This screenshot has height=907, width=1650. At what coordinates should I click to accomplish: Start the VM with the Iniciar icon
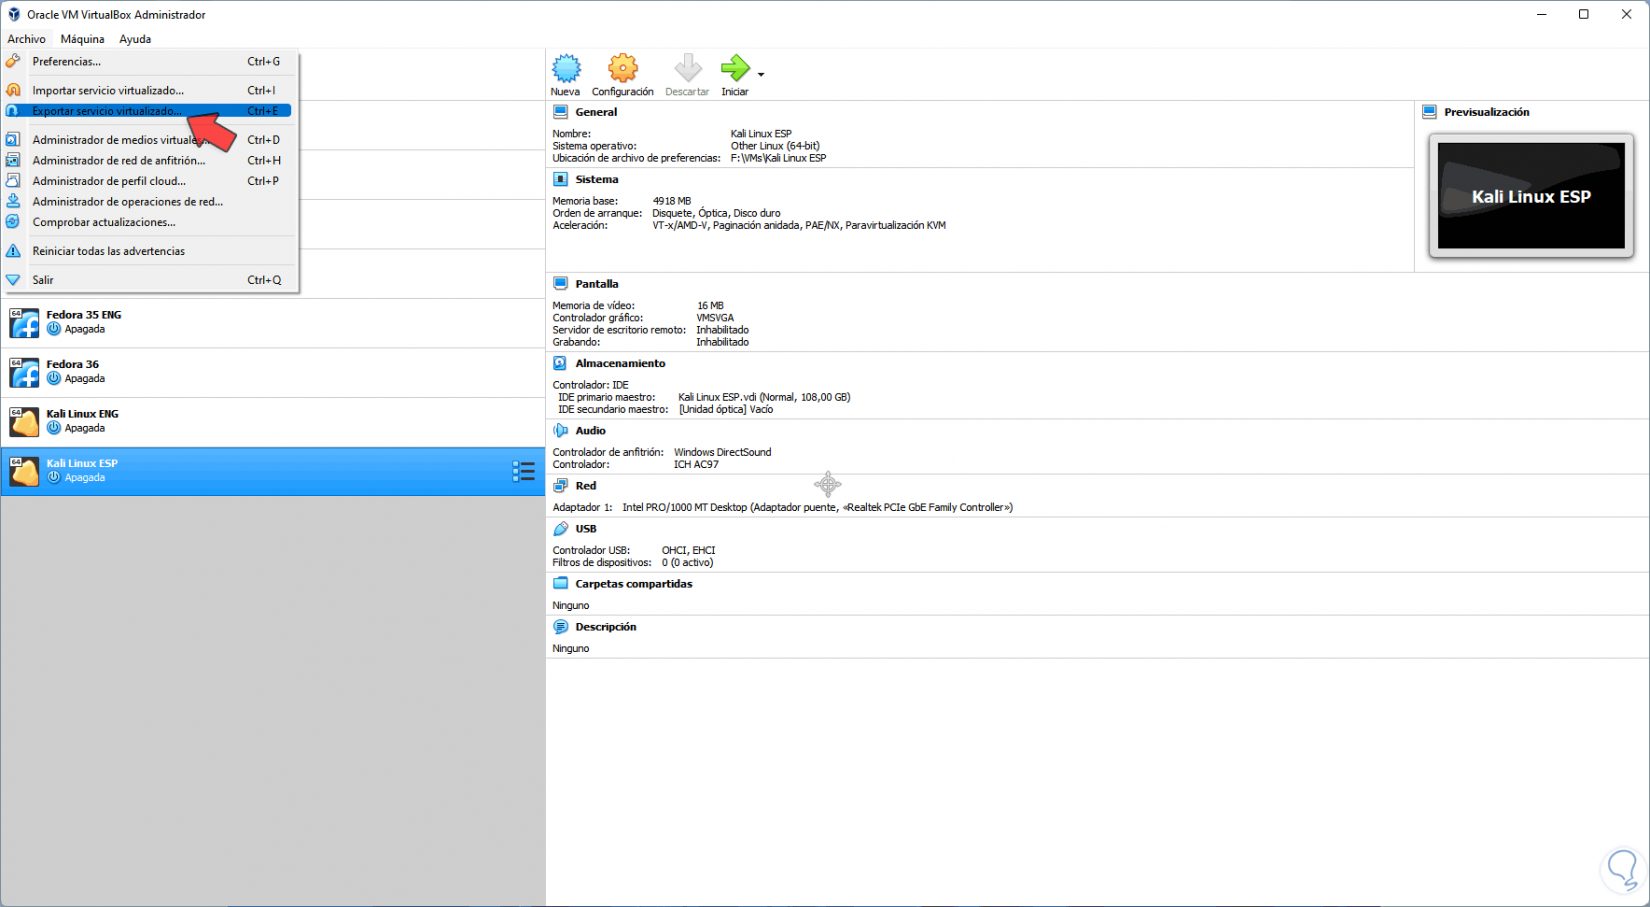point(735,68)
